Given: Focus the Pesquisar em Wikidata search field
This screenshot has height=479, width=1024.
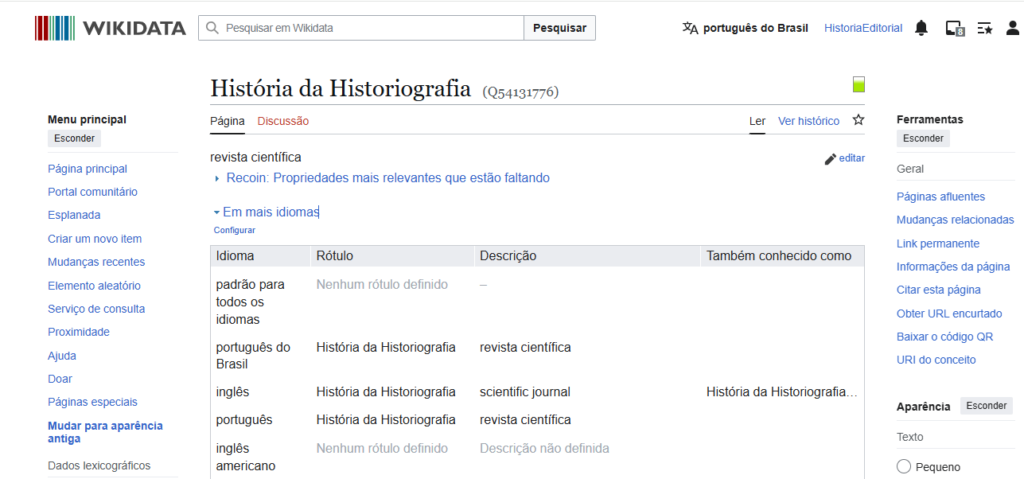Looking at the screenshot, I should [x=361, y=28].
